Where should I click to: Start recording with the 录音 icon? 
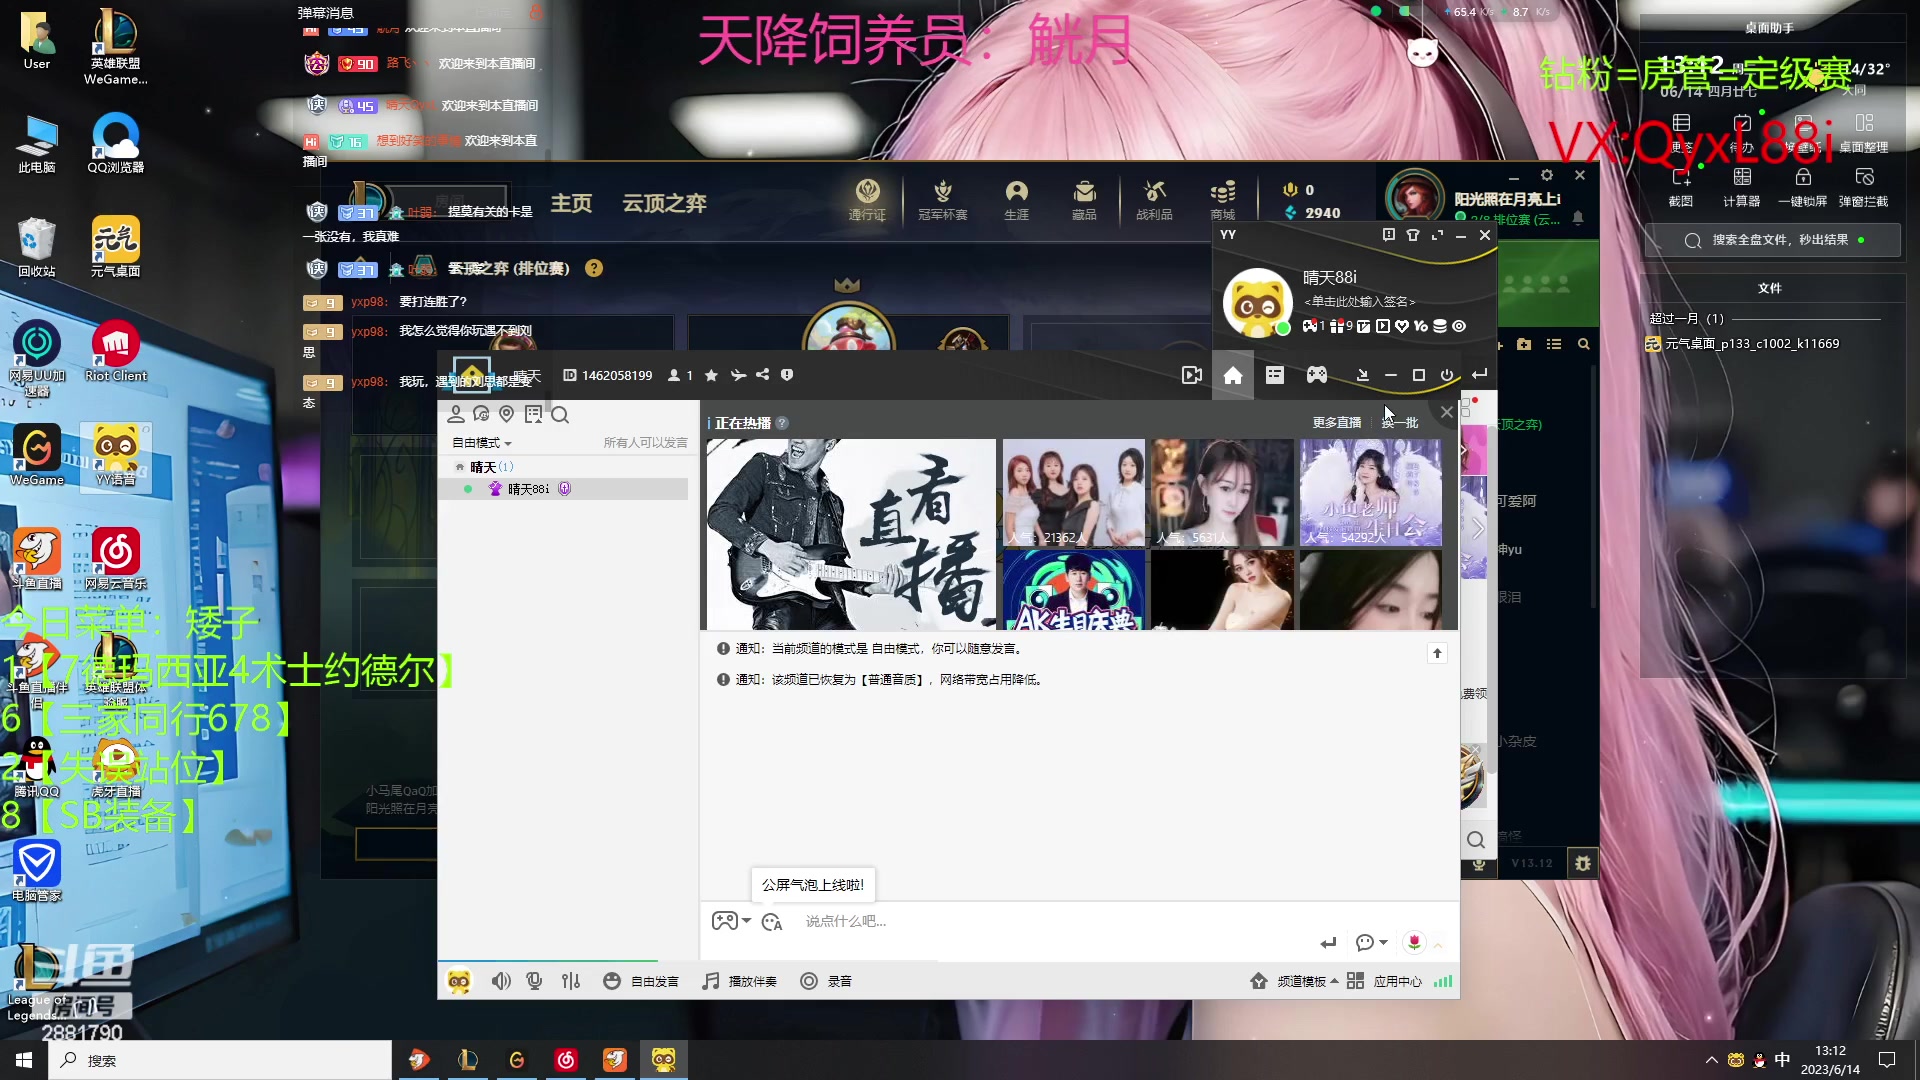[x=826, y=981]
